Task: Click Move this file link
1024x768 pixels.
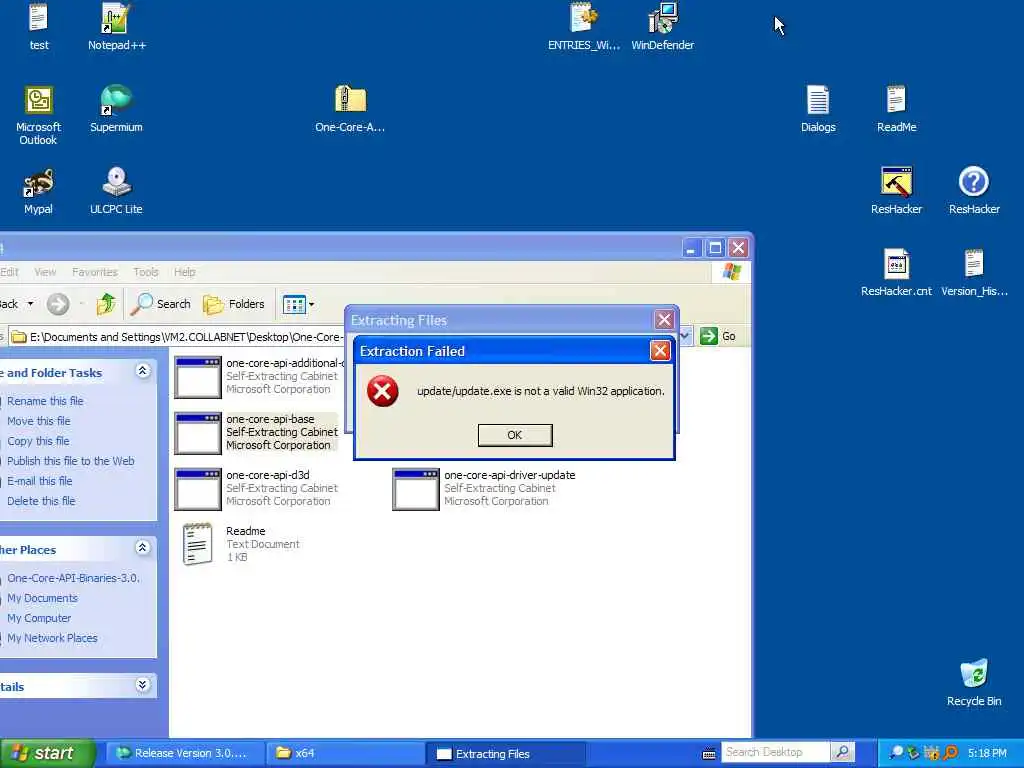Action: coord(39,421)
